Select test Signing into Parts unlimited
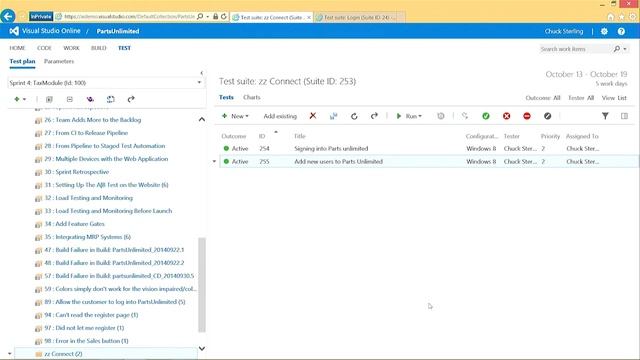The height and width of the screenshot is (360, 640). click(331, 149)
